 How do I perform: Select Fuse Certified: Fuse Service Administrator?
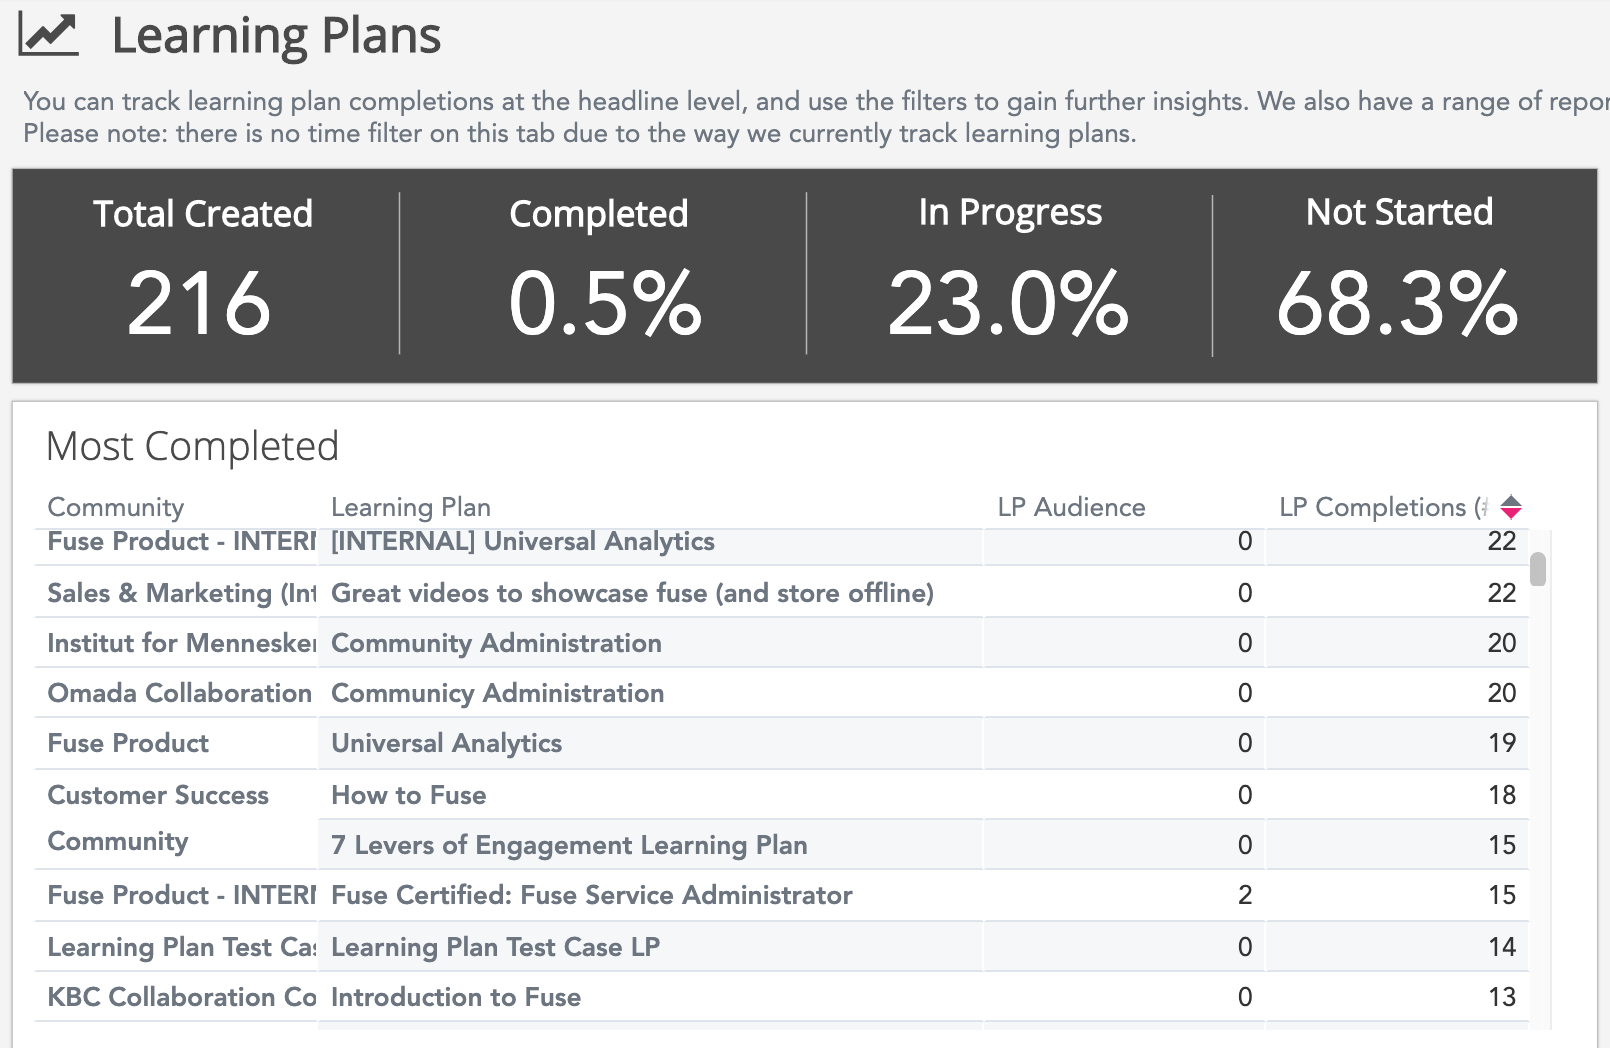(591, 895)
